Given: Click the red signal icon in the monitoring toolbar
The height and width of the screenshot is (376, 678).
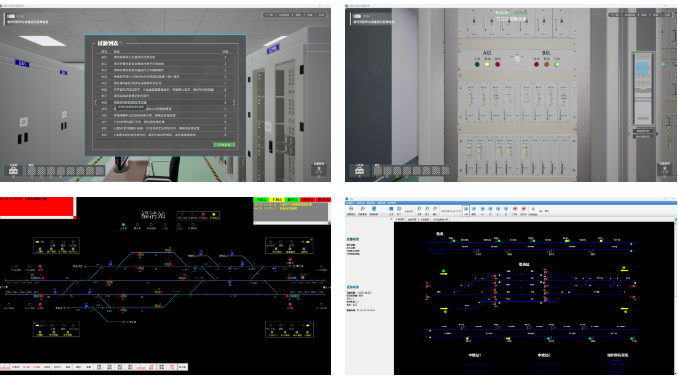Looking at the screenshot, I should pyautogui.click(x=515, y=210).
